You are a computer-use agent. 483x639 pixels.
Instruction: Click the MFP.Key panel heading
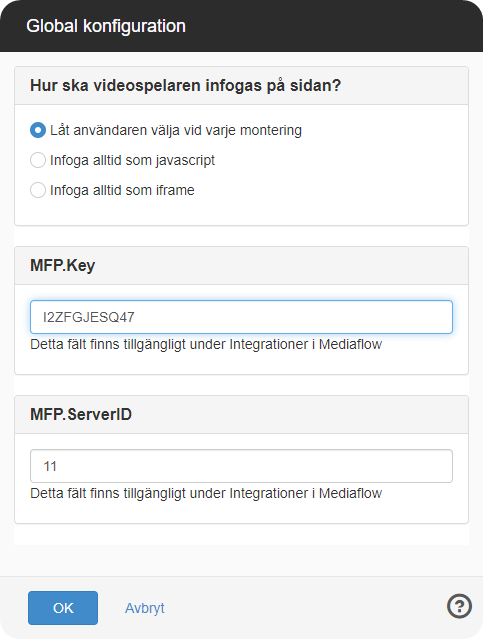(62, 265)
